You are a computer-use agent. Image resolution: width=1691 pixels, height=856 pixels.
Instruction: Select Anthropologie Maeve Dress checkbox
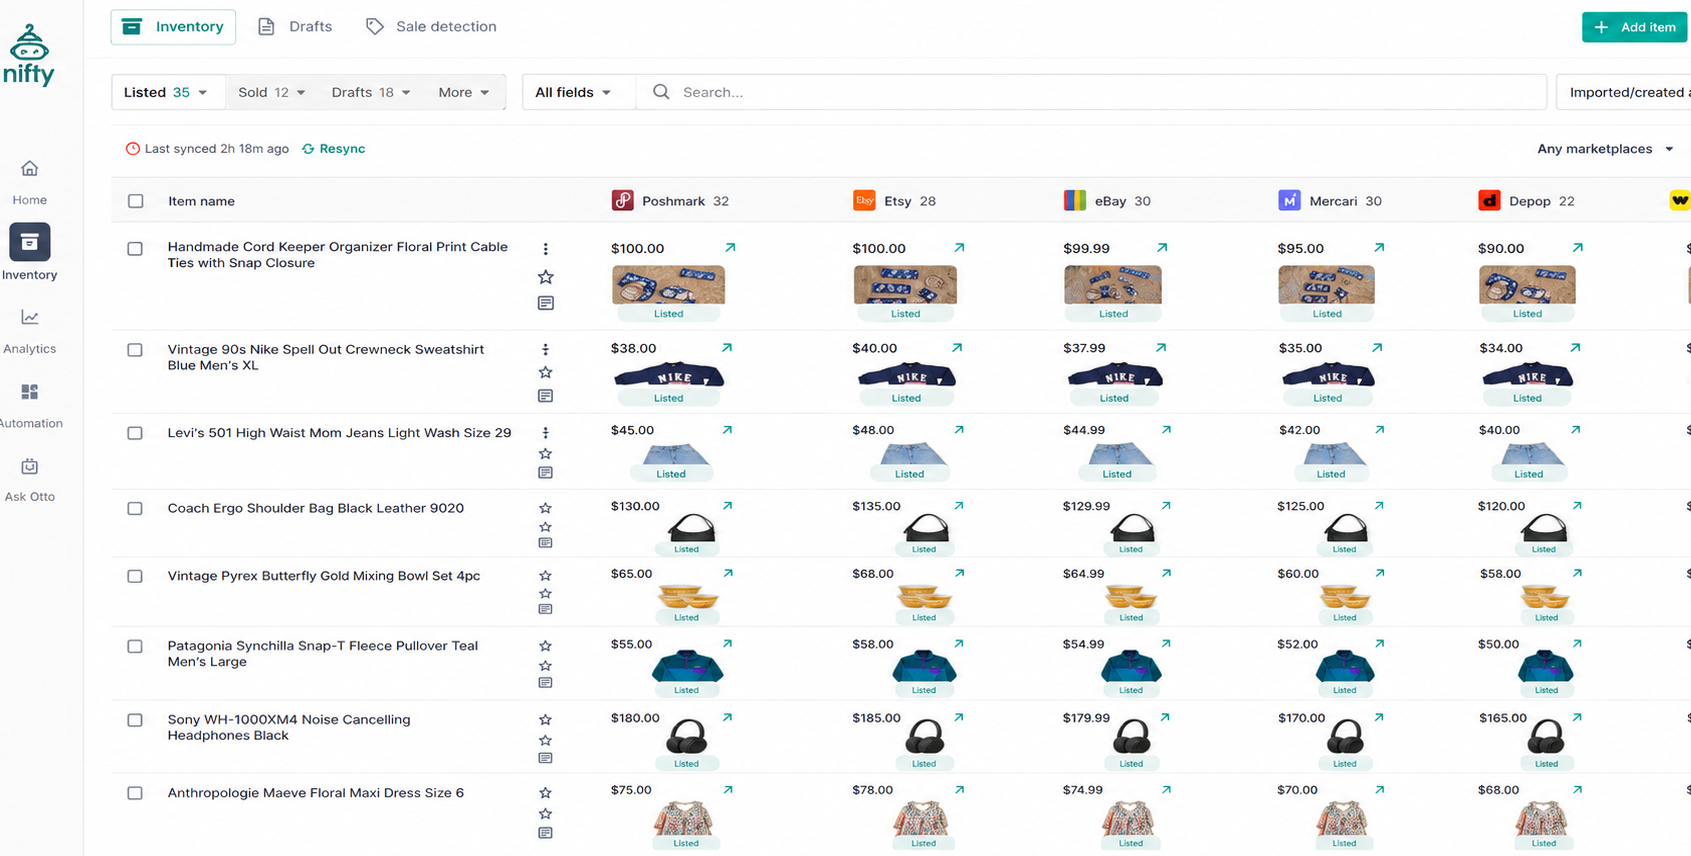click(x=135, y=793)
